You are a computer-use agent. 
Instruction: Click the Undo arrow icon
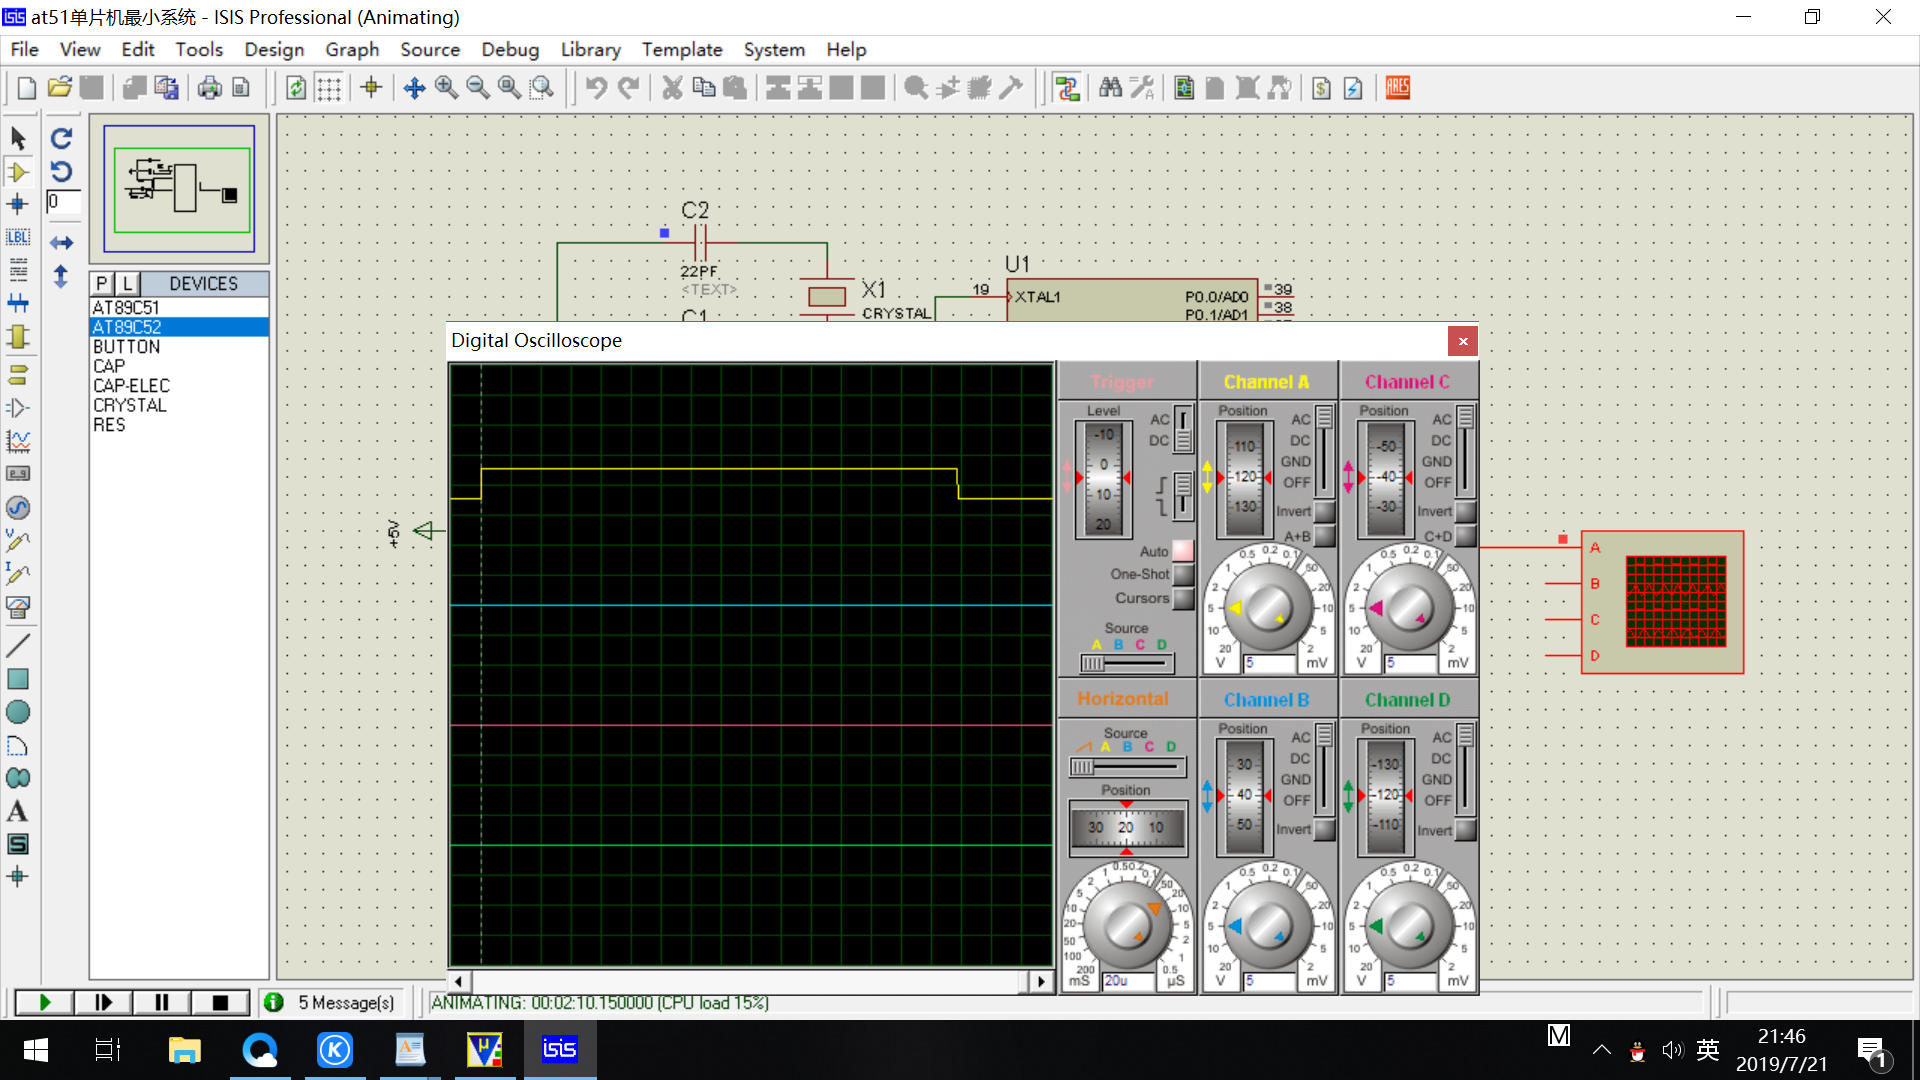(x=596, y=88)
